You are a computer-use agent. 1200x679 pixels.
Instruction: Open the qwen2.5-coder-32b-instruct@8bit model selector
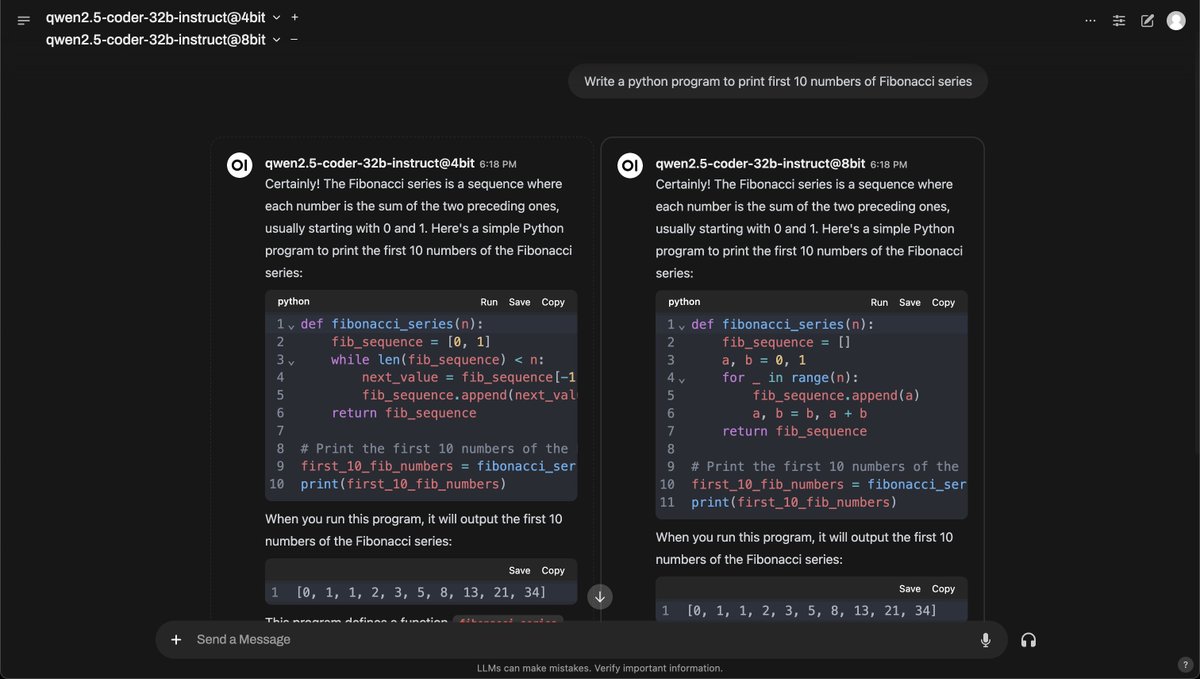(164, 39)
